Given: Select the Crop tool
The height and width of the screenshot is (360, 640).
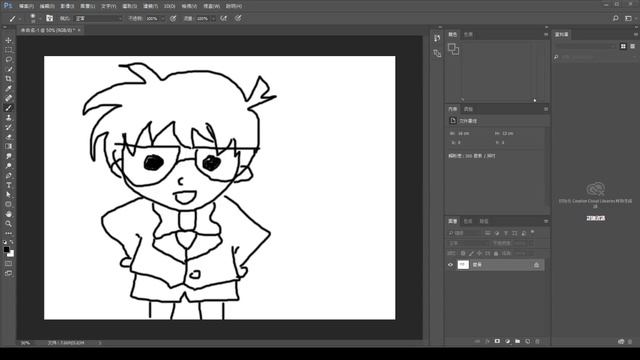Looking at the screenshot, I should (x=8, y=79).
